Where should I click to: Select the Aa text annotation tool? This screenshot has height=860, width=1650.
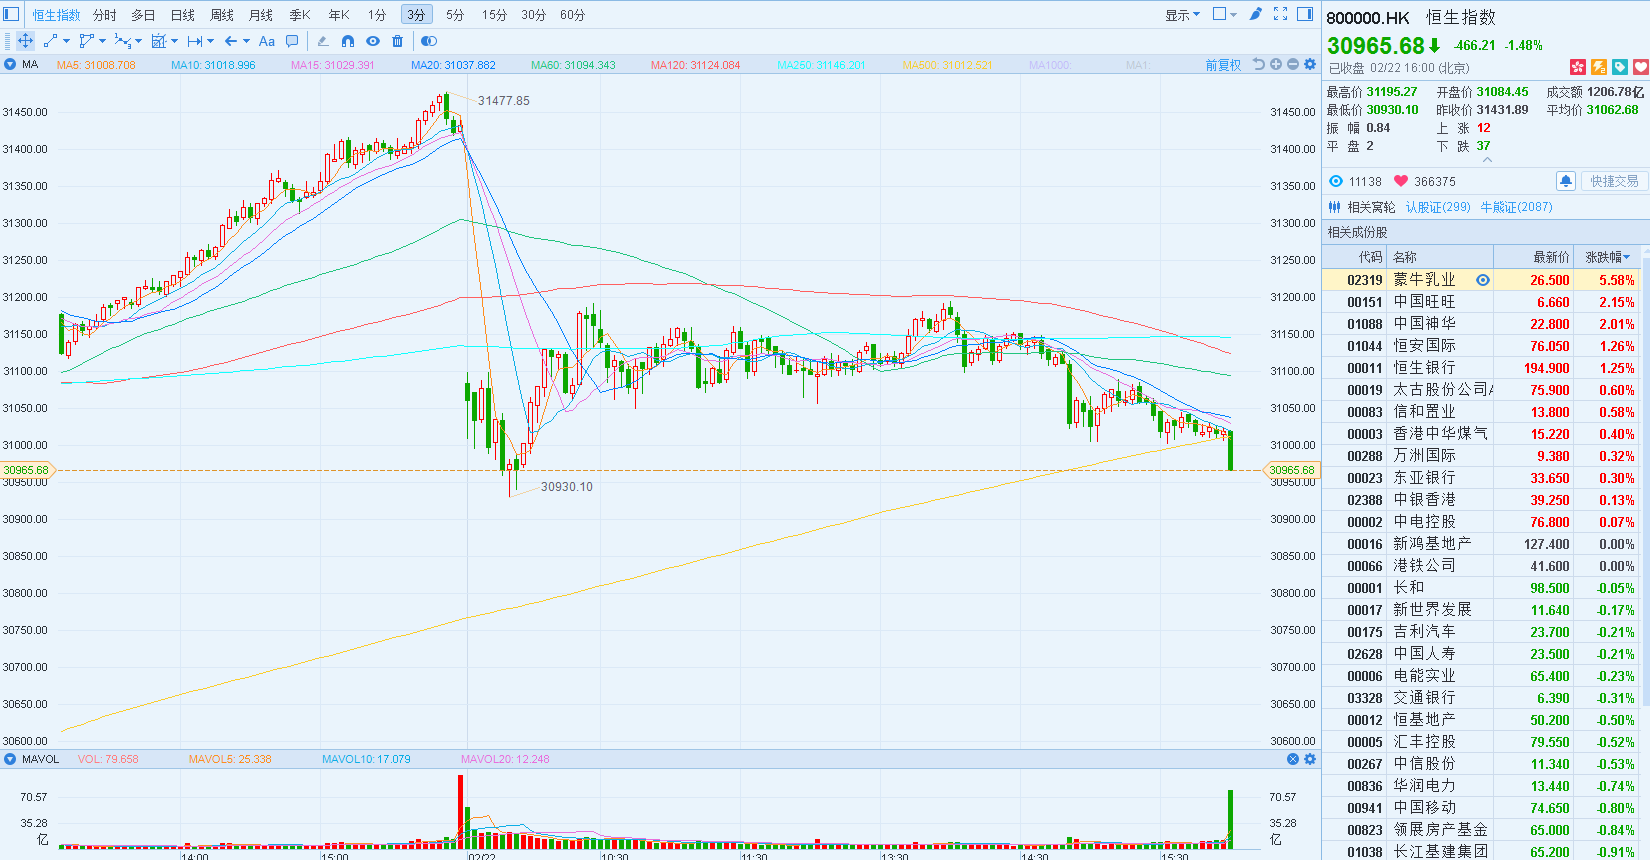pyautogui.click(x=266, y=41)
